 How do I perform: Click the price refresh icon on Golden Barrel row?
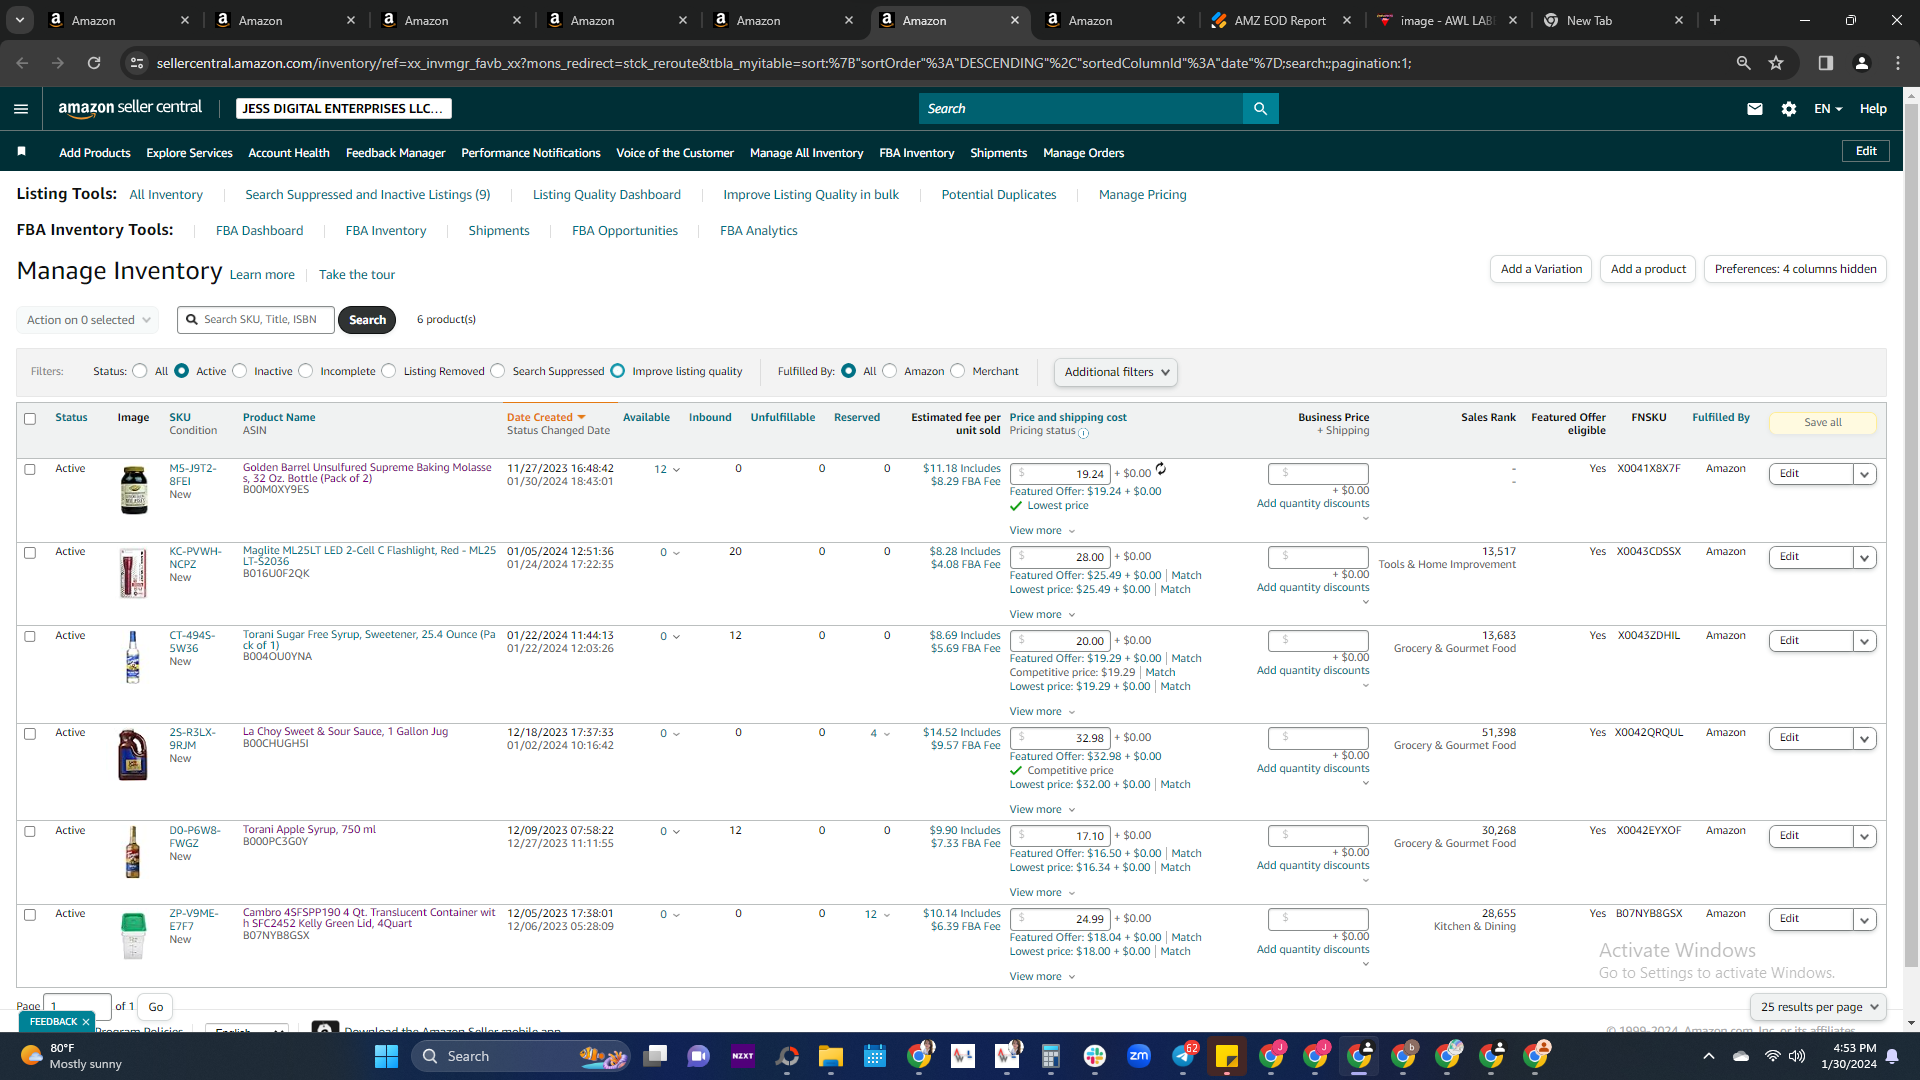(x=1161, y=469)
